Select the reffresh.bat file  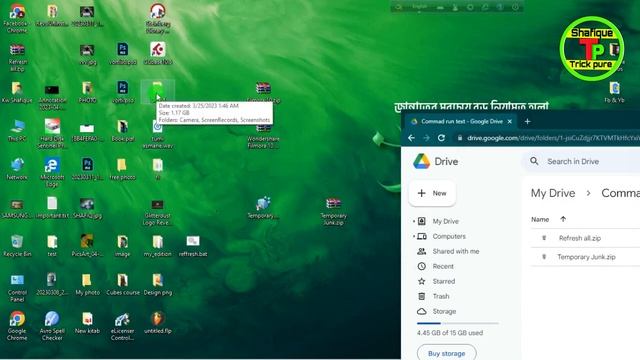[193, 246]
